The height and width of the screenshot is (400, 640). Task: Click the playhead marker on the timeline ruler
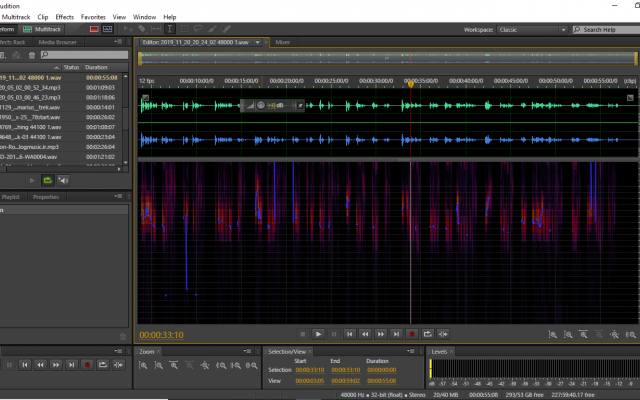[x=411, y=84]
